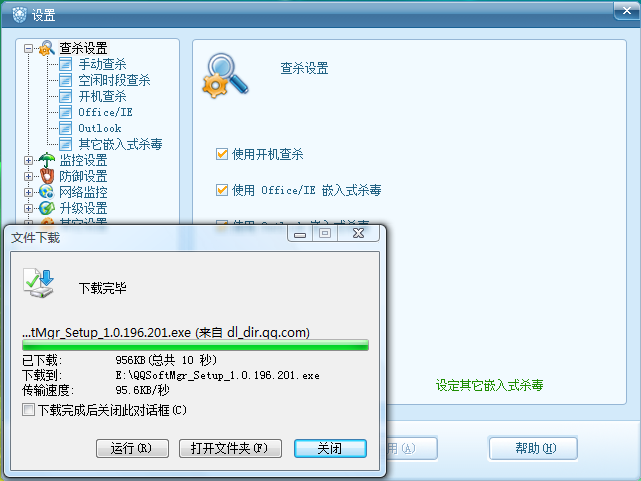Screen dimensions: 641x481
Task: Click the 升级设置 globe checkmark icon
Action: coord(47,208)
